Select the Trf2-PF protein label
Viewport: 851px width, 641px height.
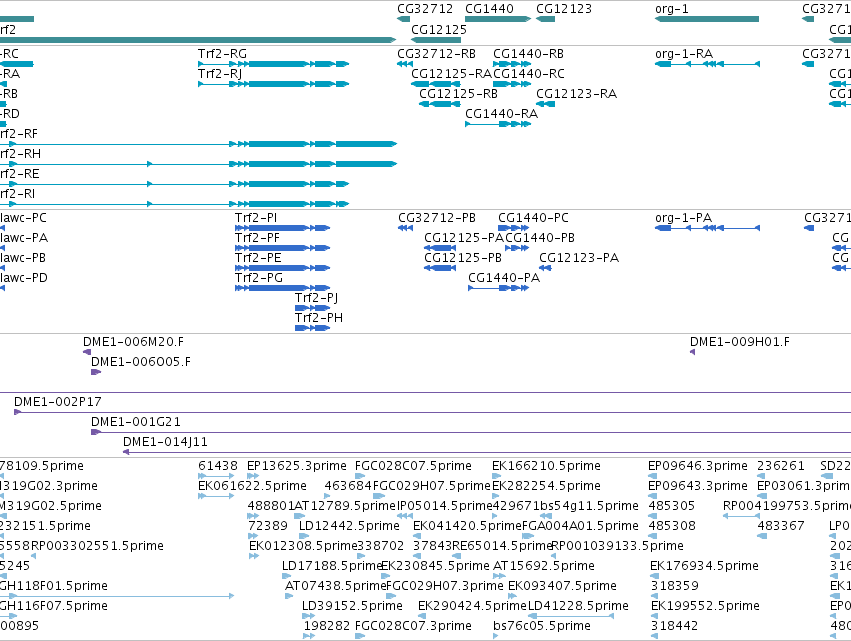click(x=257, y=238)
